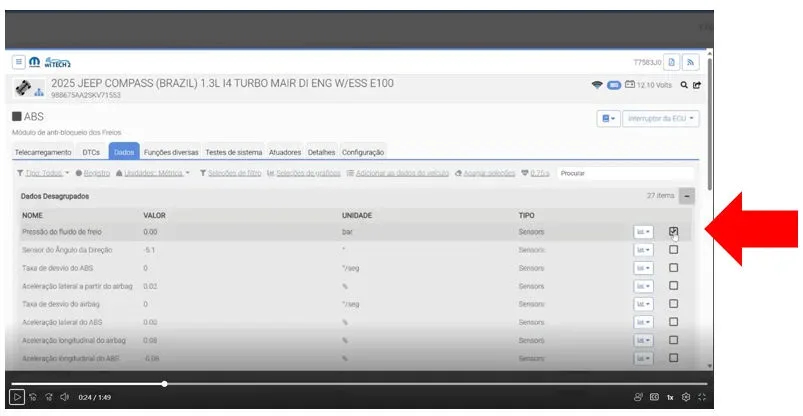Select the Dados tab
Viewport: 803px width, 416px height.
tap(124, 152)
